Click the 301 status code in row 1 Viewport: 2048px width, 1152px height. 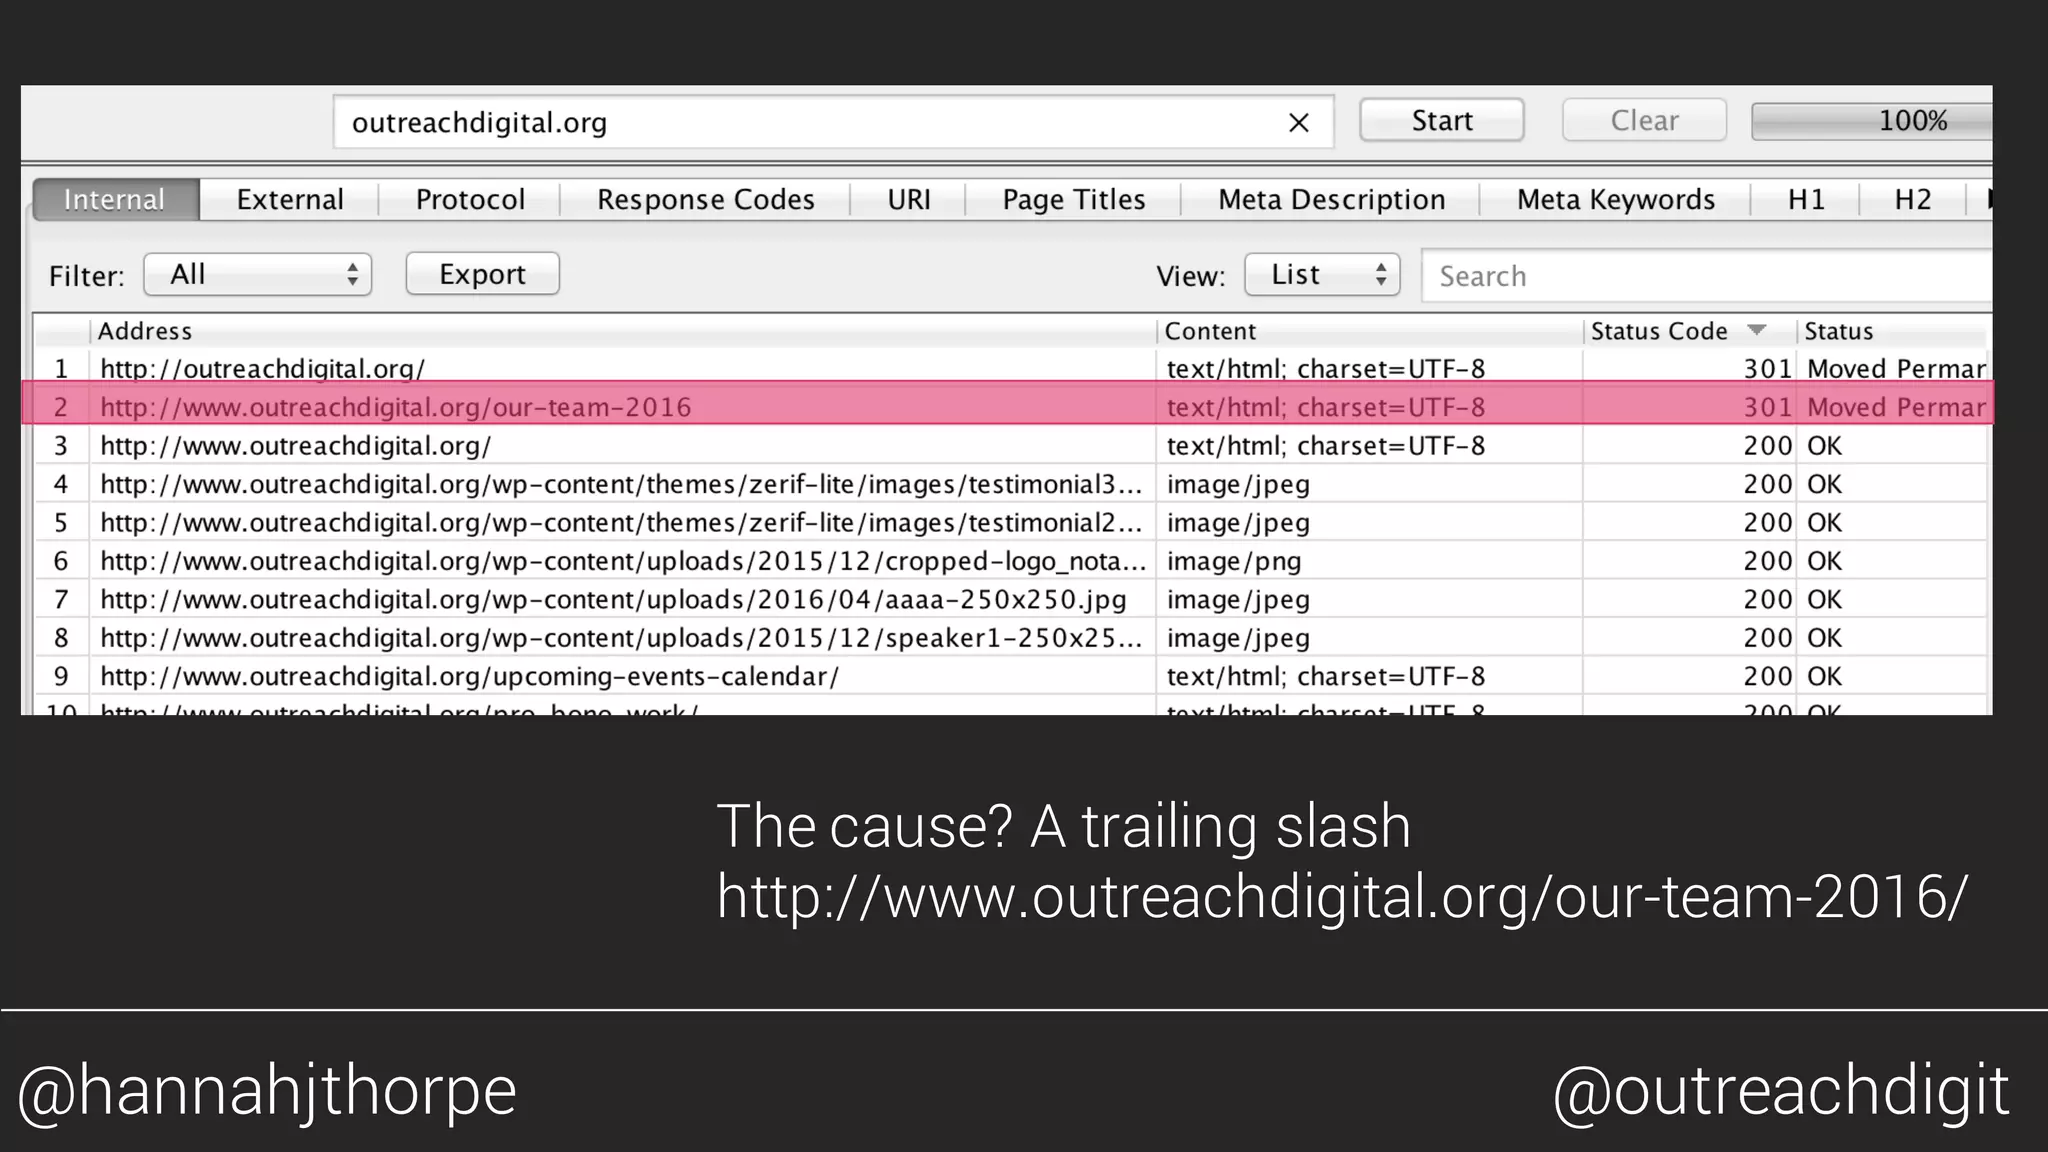point(1767,369)
